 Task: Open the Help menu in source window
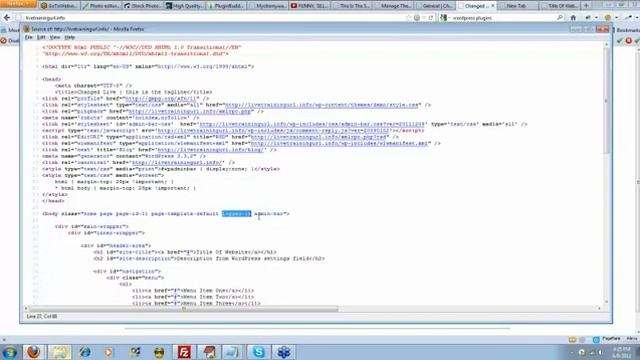coord(70,37)
